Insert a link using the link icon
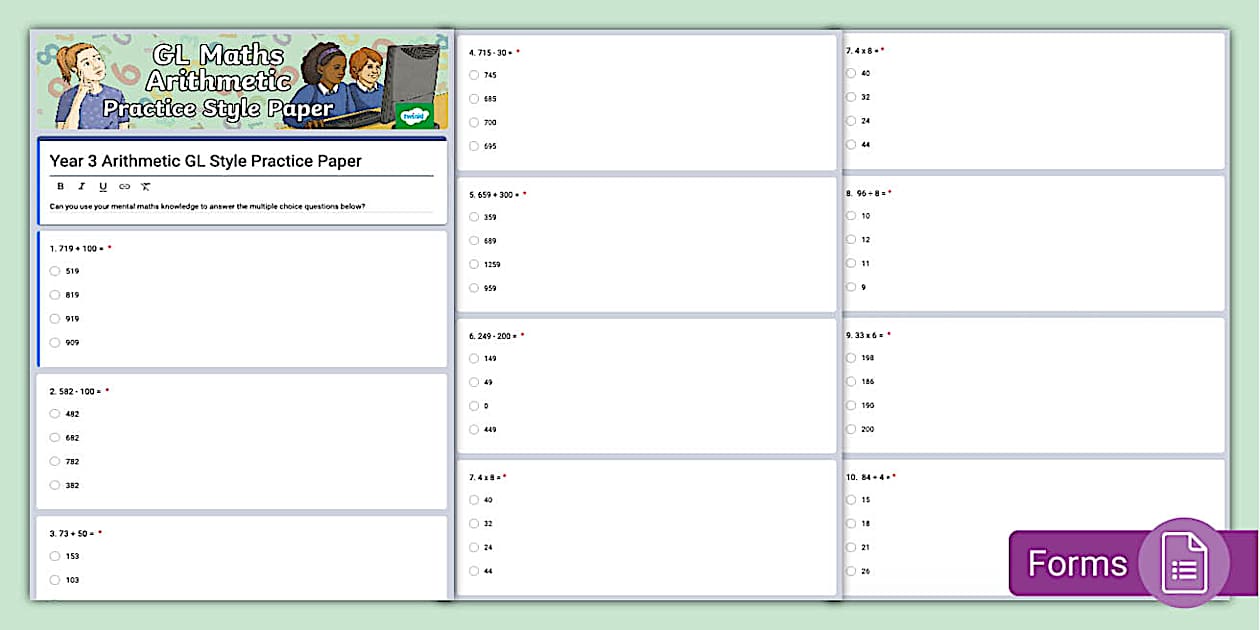Viewport: 1260px width, 630px height. [124, 186]
